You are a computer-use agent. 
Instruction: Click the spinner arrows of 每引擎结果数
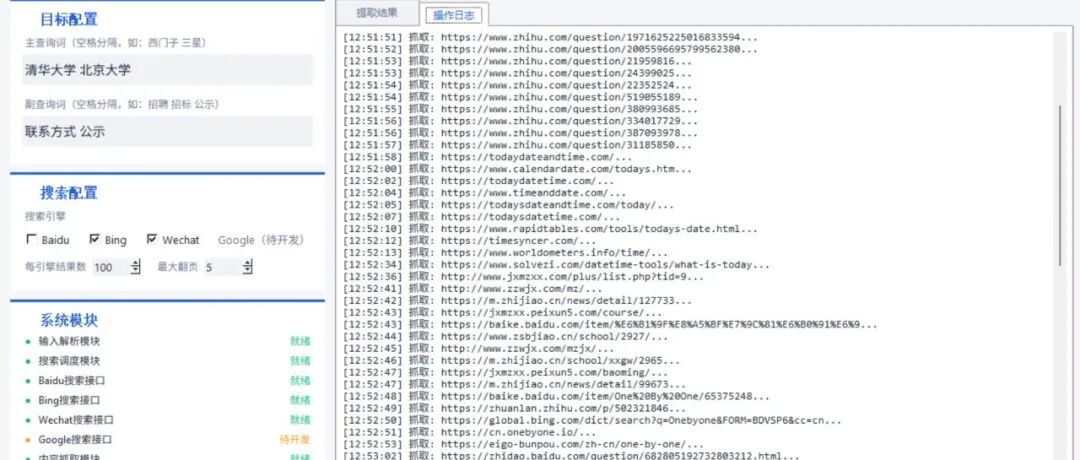(136, 267)
